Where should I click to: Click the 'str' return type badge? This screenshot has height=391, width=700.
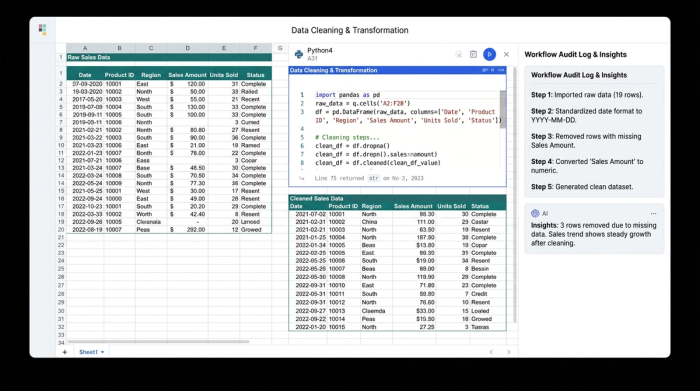(374, 178)
